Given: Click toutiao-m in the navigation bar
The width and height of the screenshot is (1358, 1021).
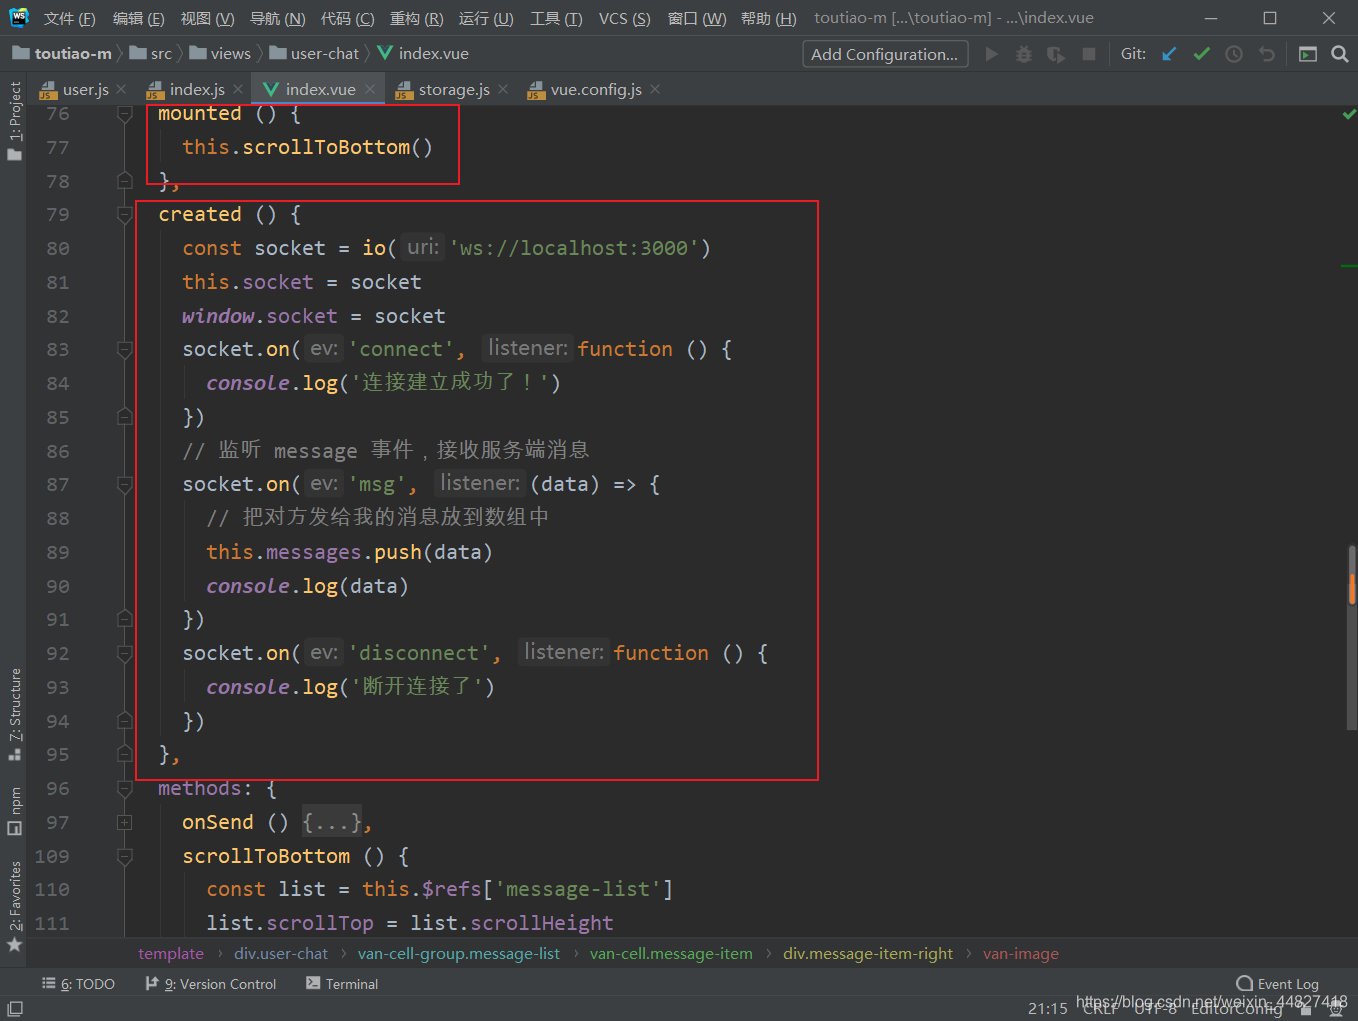Looking at the screenshot, I should pos(62,53).
